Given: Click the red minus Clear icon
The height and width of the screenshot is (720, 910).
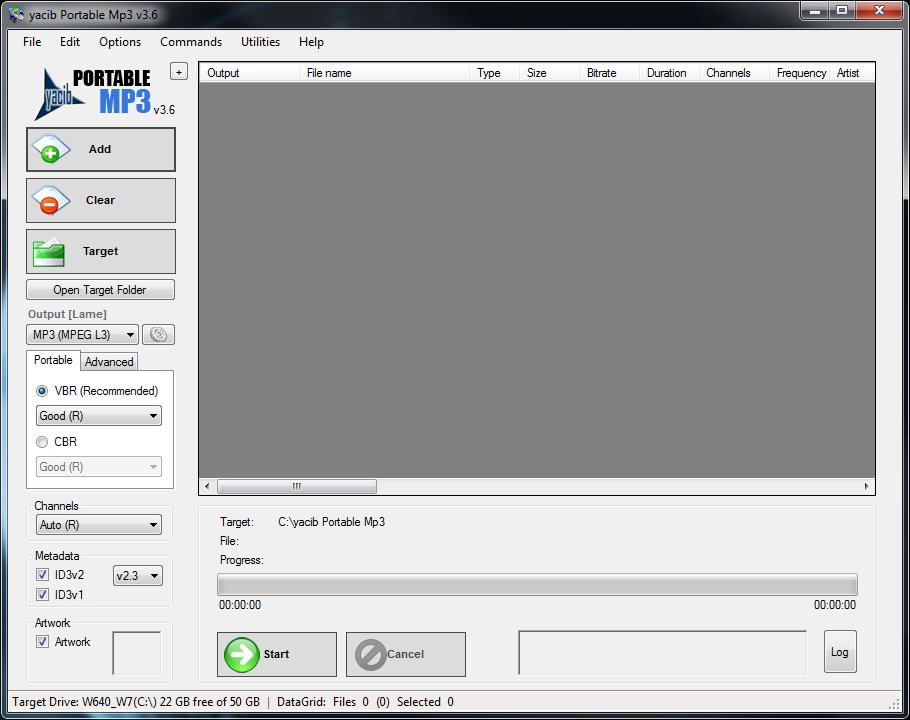Looking at the screenshot, I should click(x=51, y=200).
